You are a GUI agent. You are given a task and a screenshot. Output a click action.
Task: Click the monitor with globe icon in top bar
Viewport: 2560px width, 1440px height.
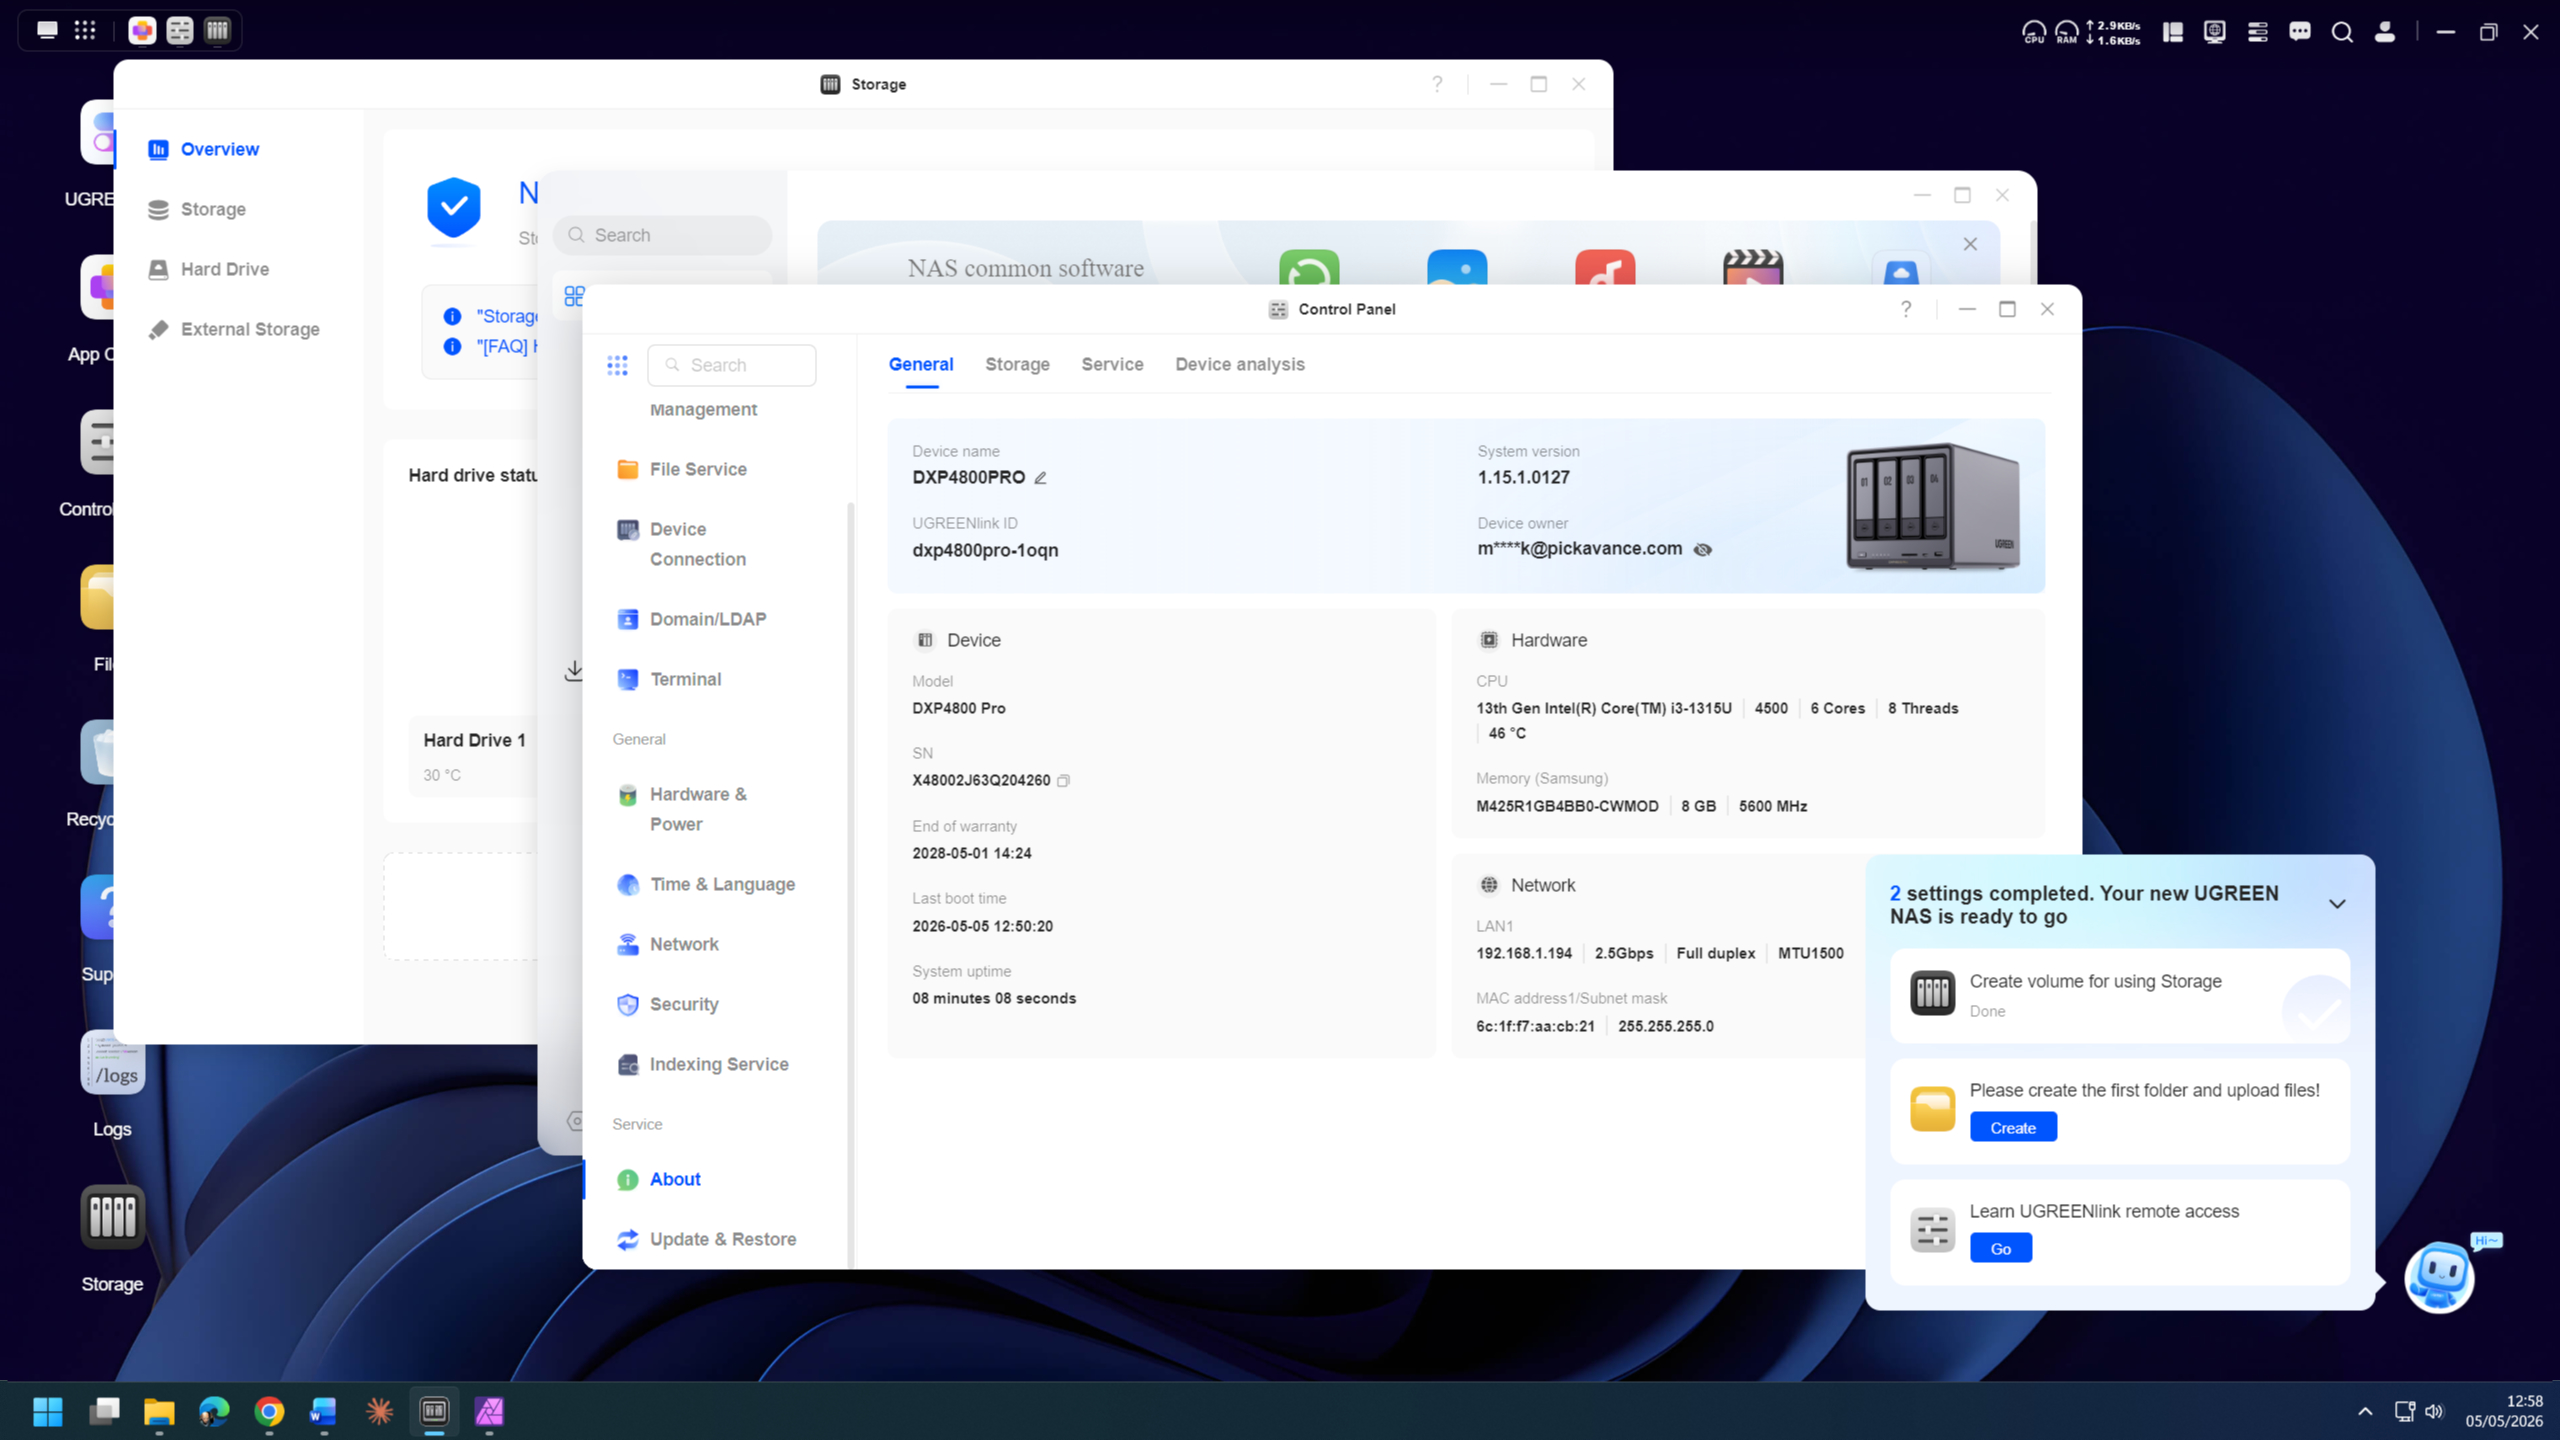[x=2215, y=32]
